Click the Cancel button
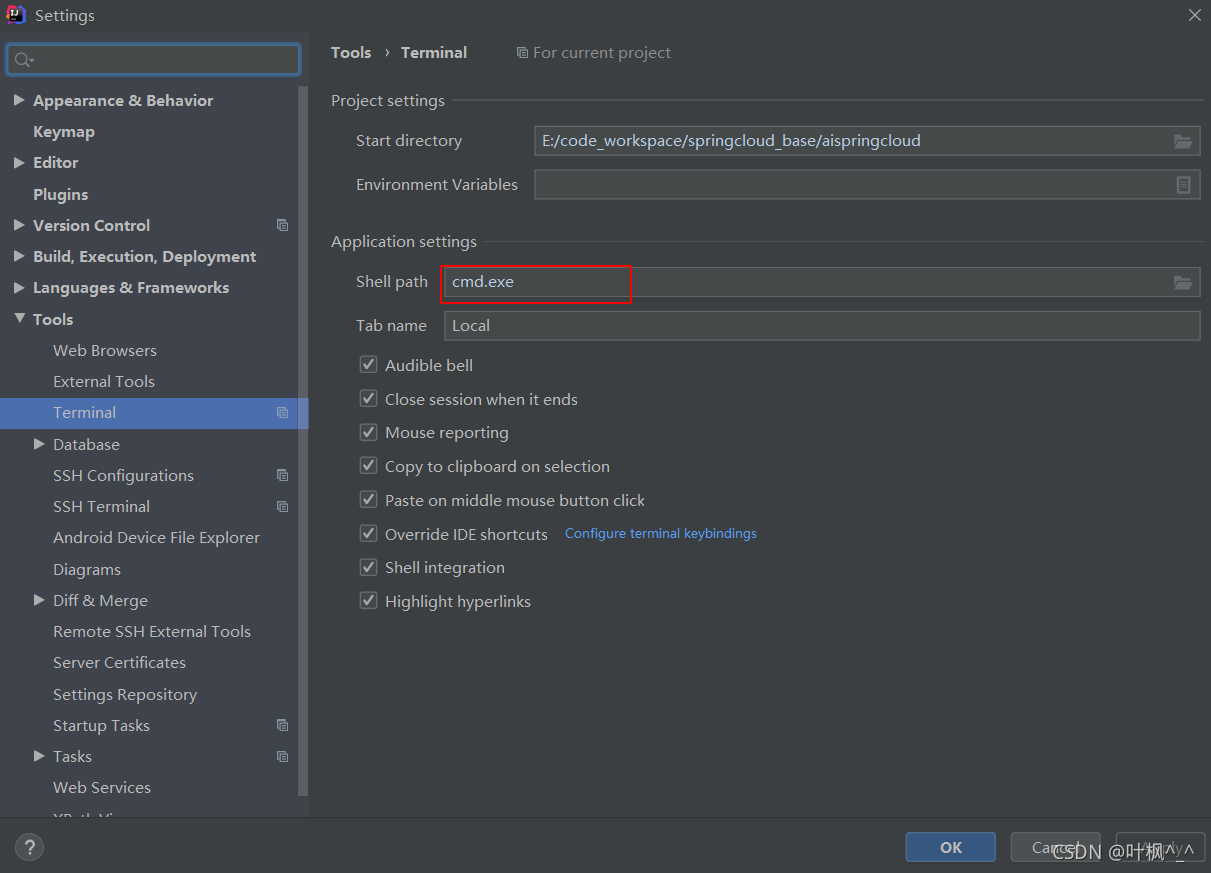This screenshot has width=1211, height=873. click(x=1055, y=847)
